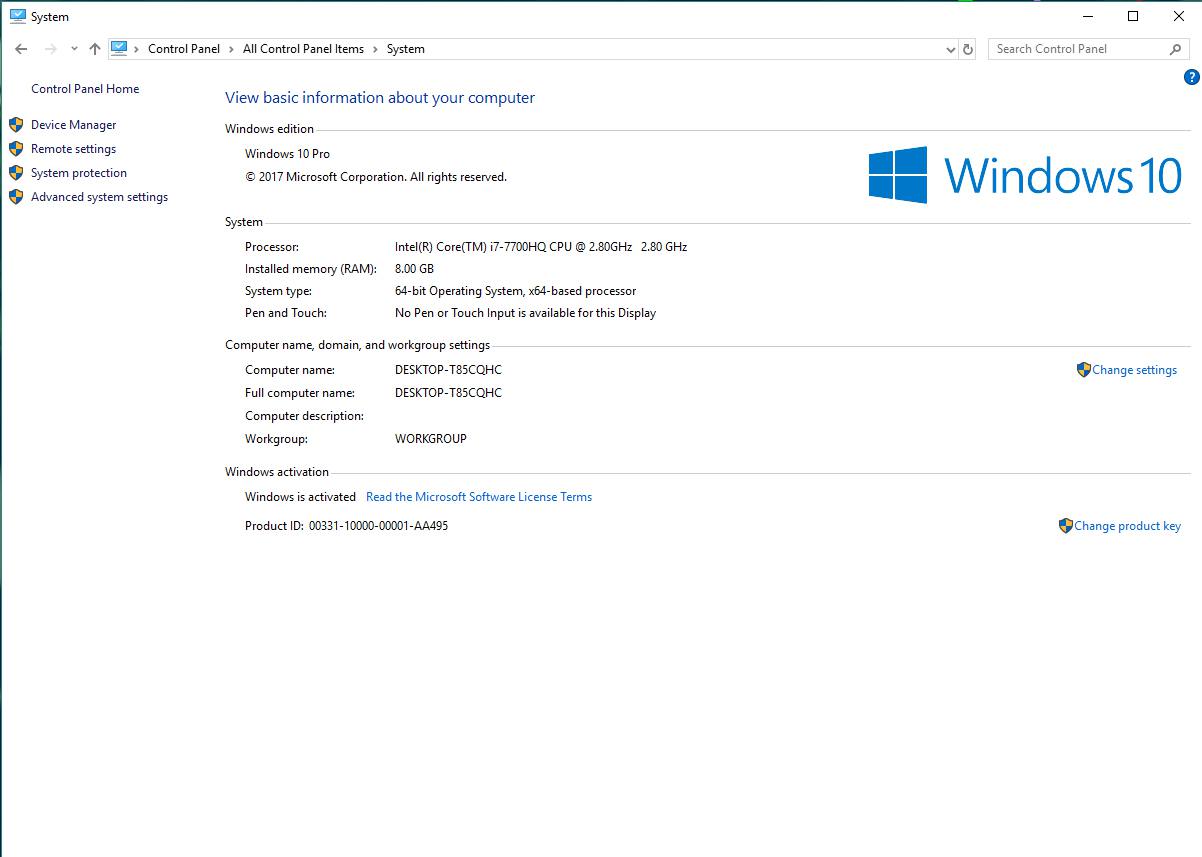Maximize the System window

tap(1133, 16)
